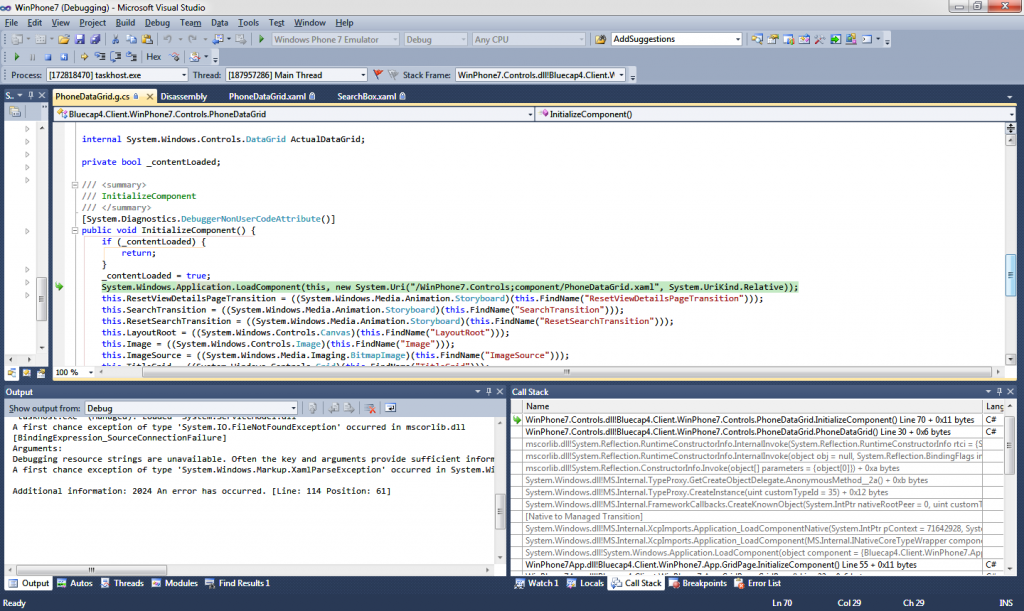This screenshot has width=1024, height=611.
Task: Restart debugging session icon
Action: [x=64, y=57]
